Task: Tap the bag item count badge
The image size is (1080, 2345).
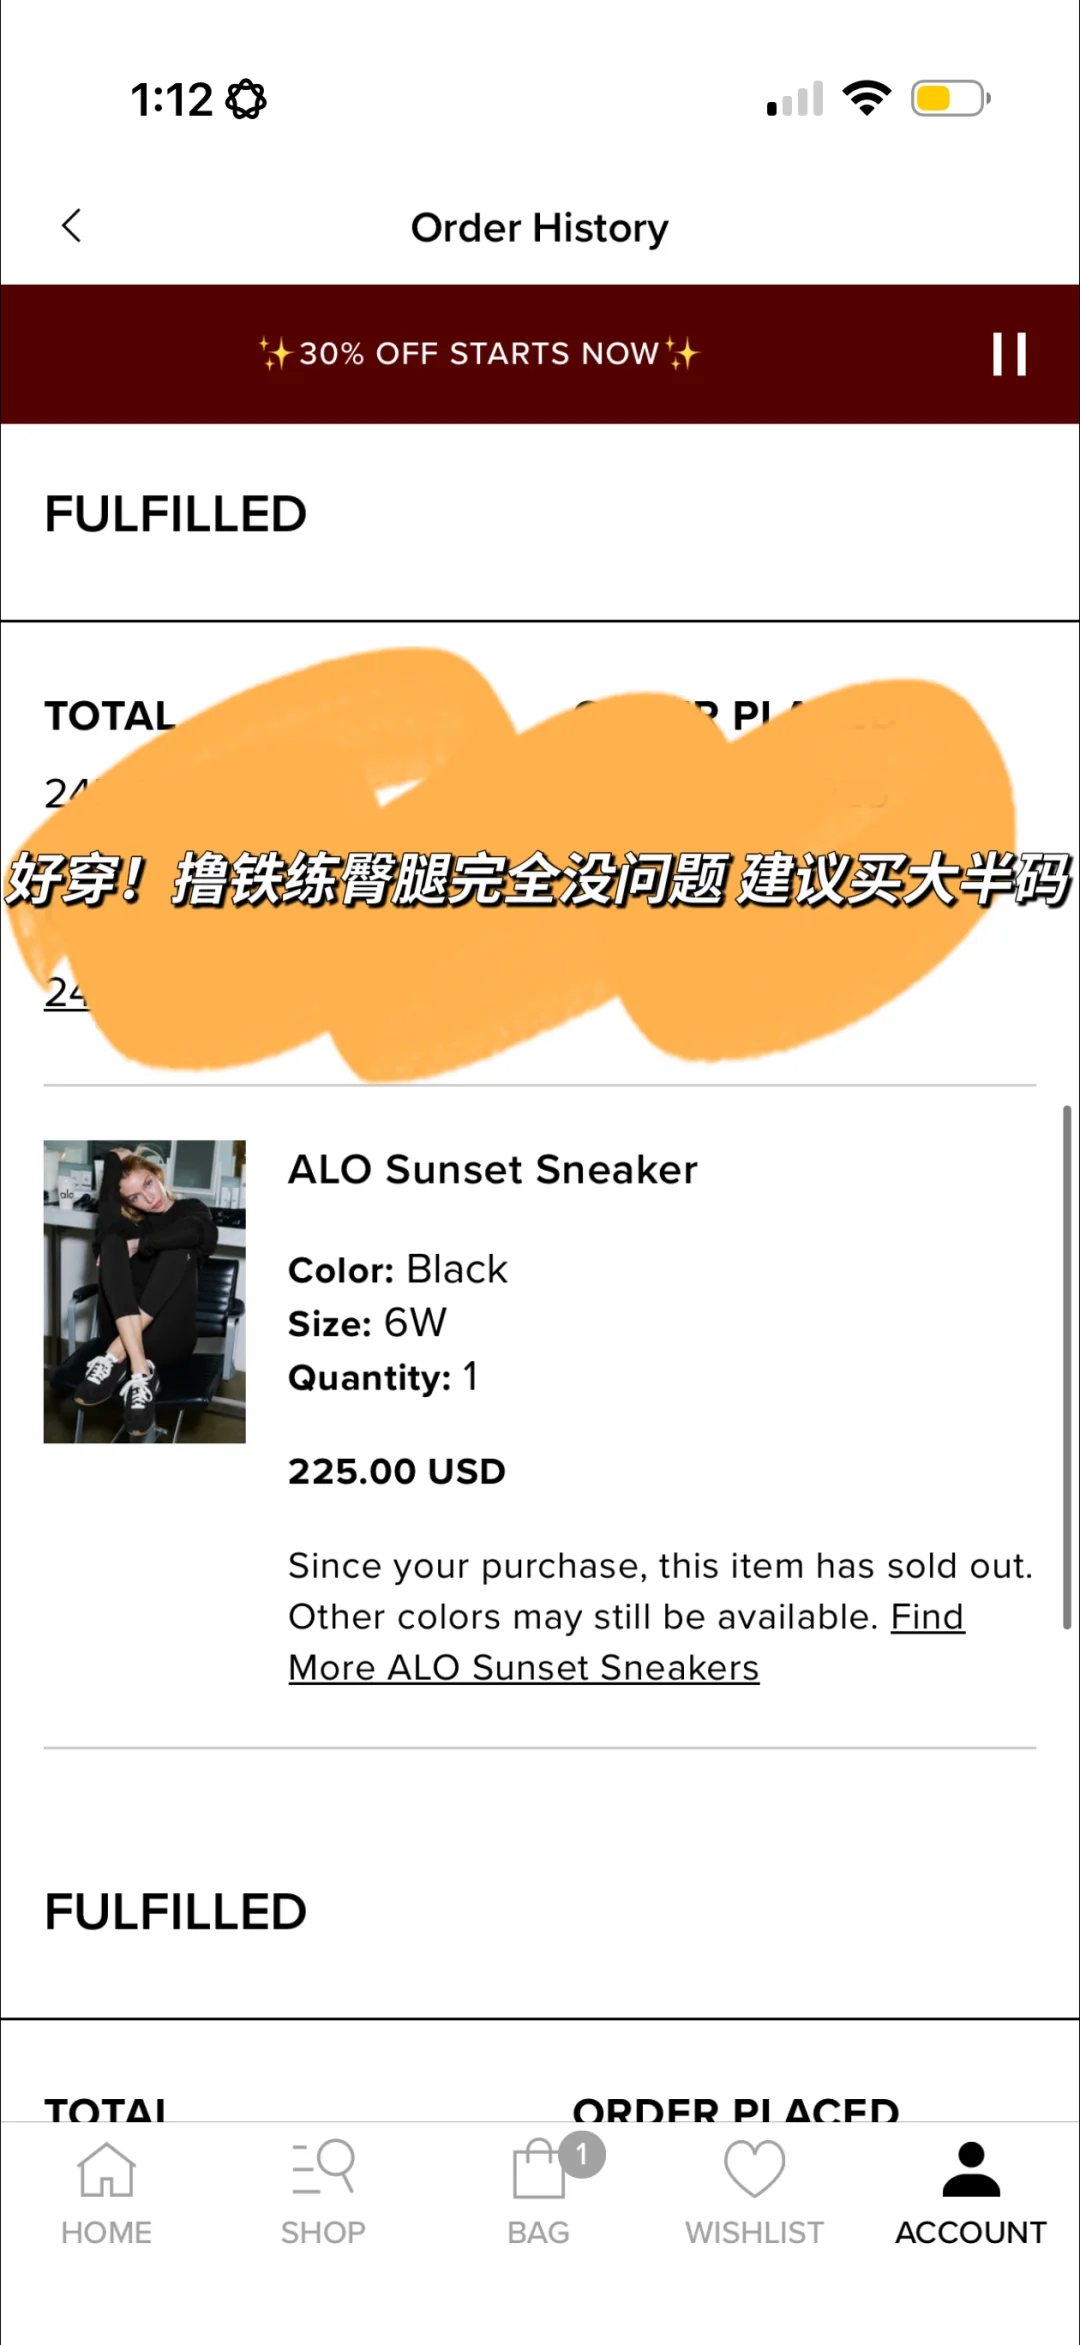Action: [x=582, y=2155]
